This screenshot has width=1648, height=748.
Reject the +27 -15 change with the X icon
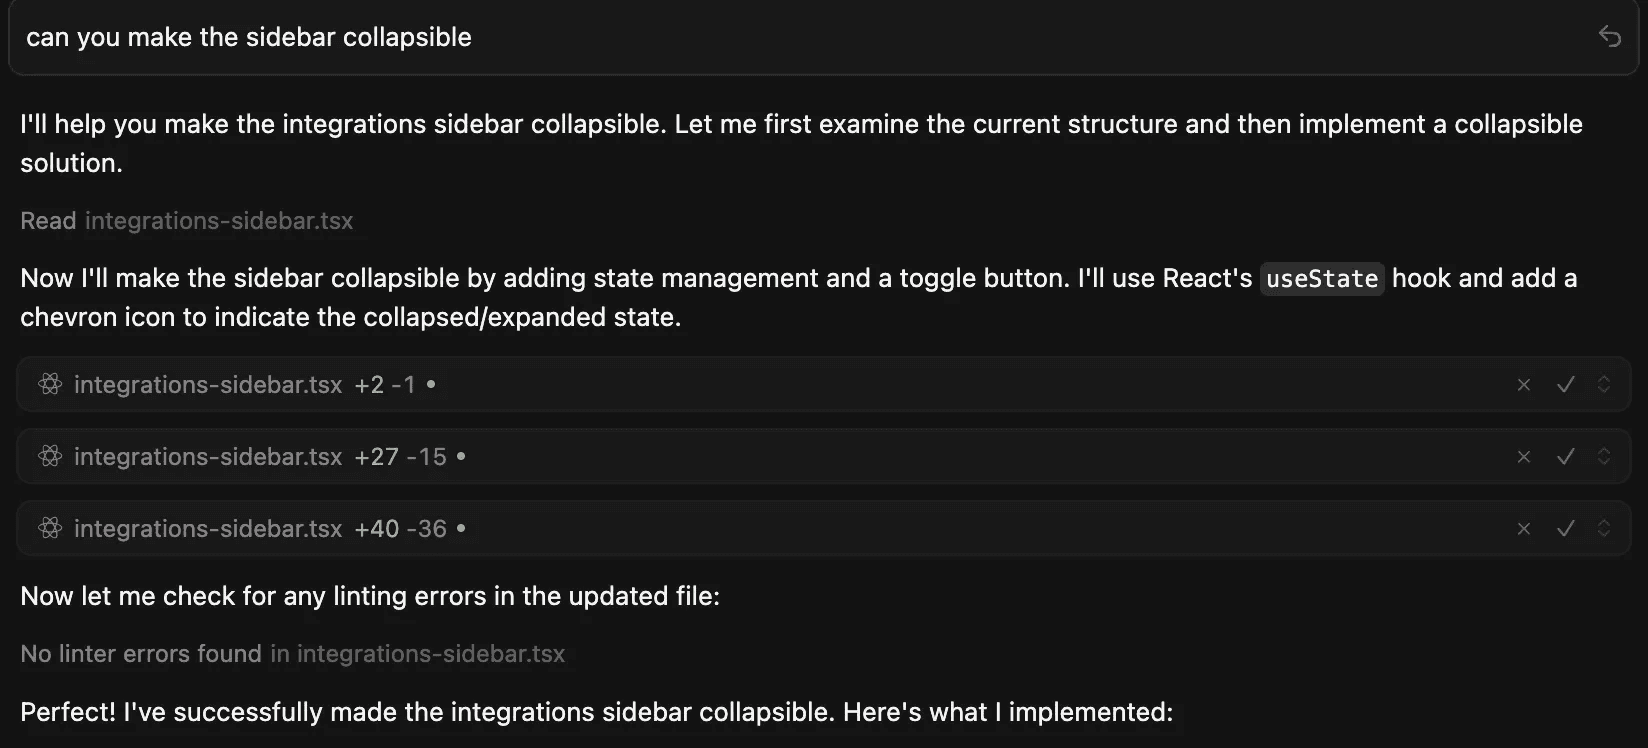tap(1524, 457)
